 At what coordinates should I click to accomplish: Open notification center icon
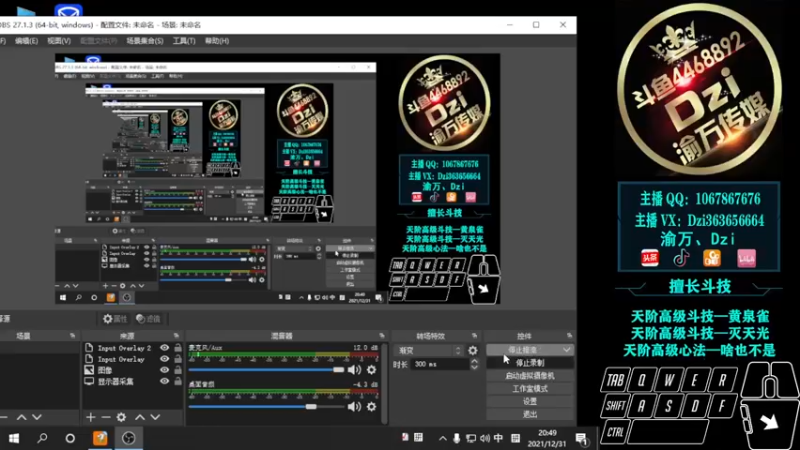click(581, 439)
